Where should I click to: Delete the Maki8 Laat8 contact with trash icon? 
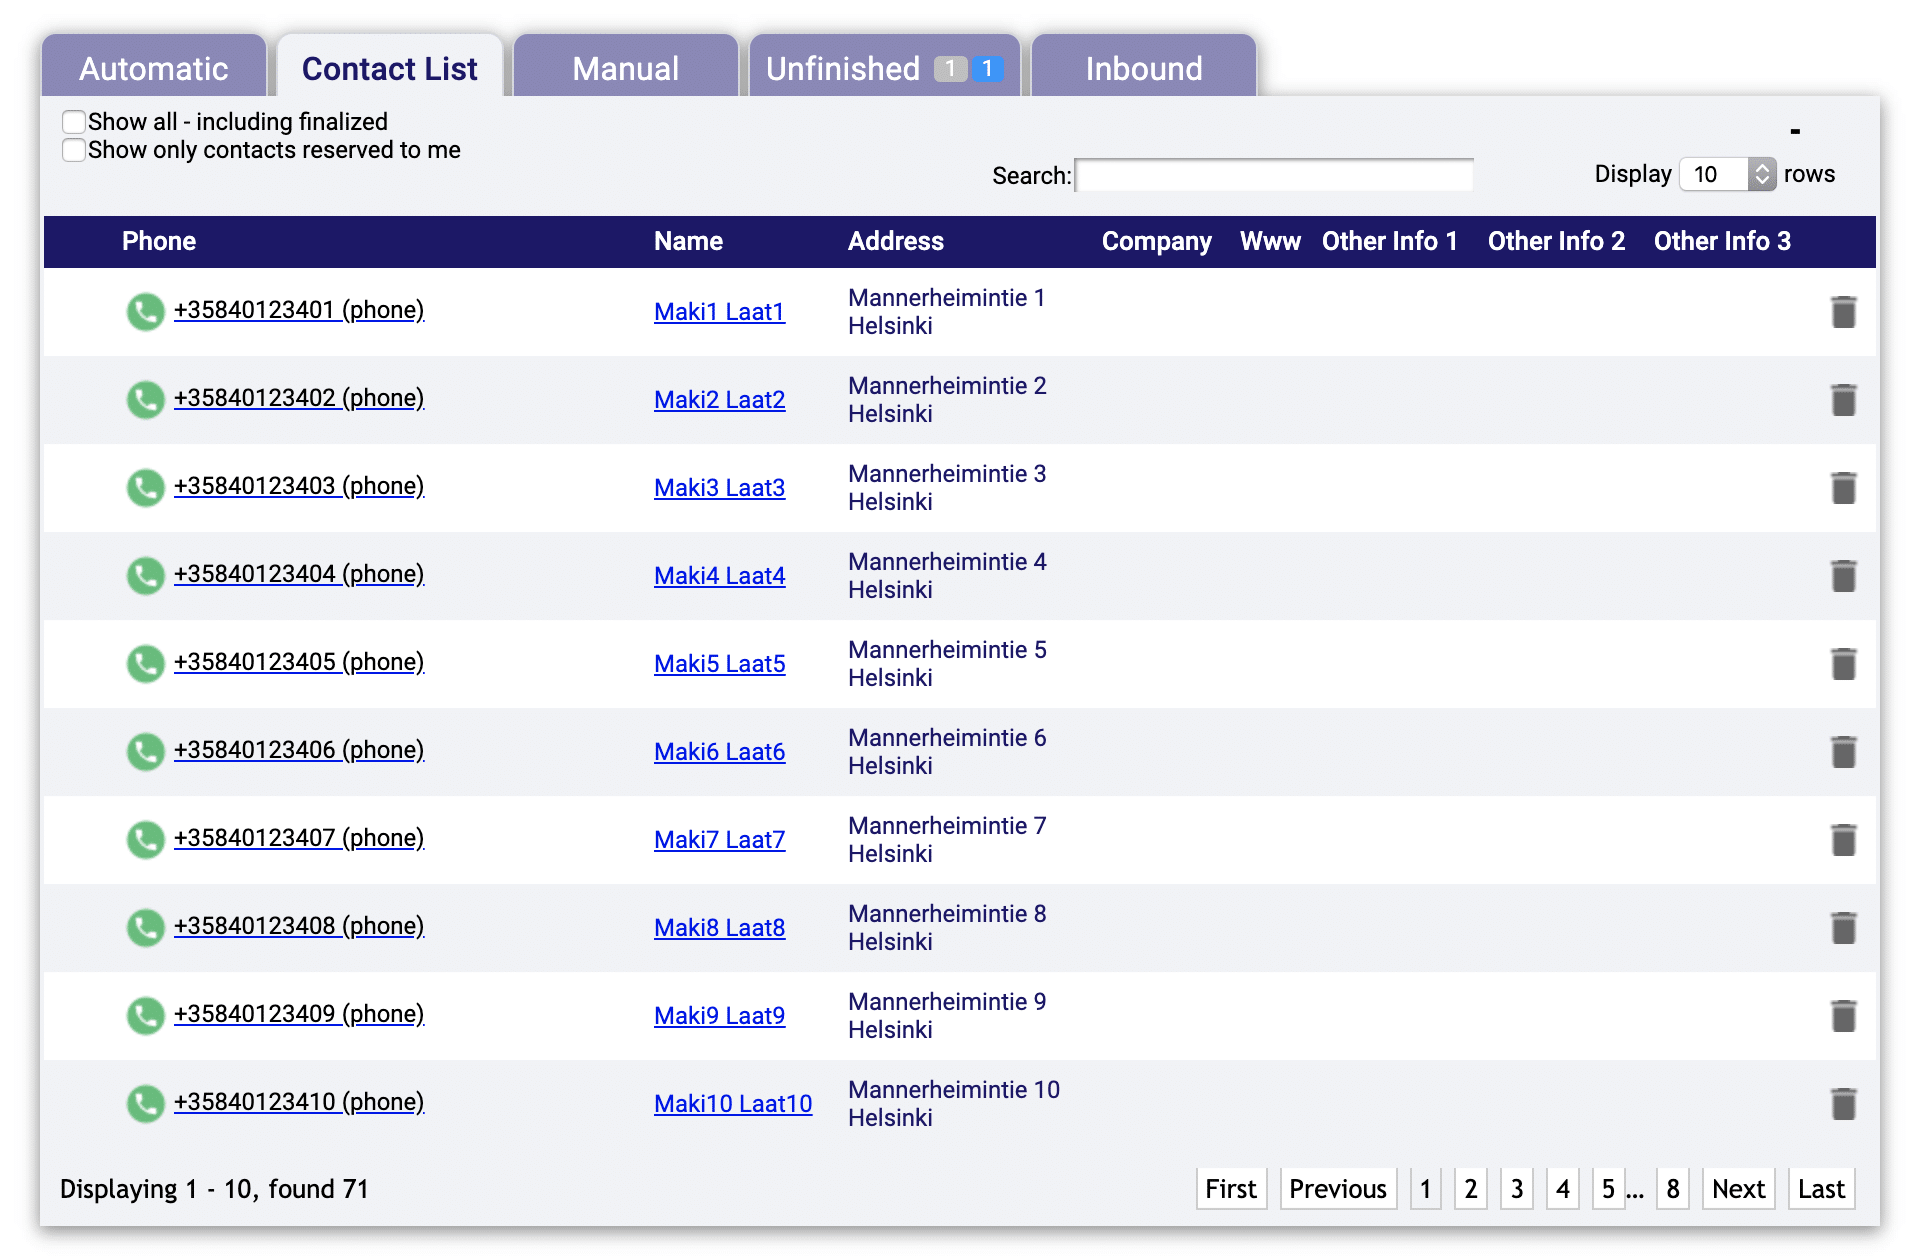pyautogui.click(x=1843, y=928)
